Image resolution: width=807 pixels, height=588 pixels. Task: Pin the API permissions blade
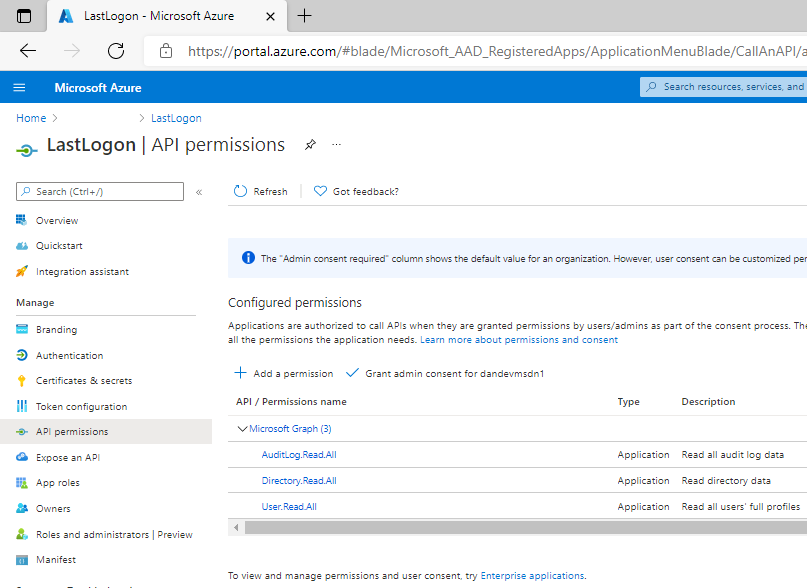click(310, 144)
